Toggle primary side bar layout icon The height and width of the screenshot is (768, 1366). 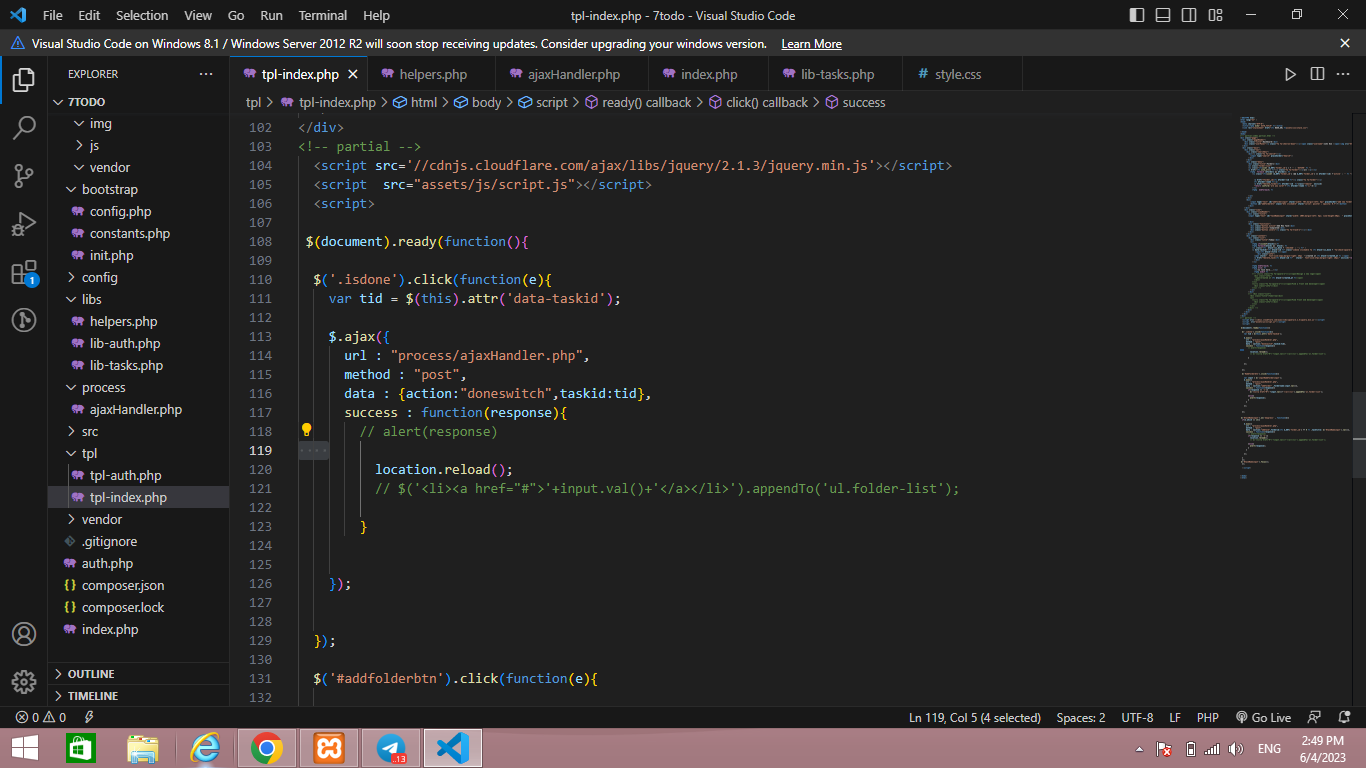[1137, 15]
